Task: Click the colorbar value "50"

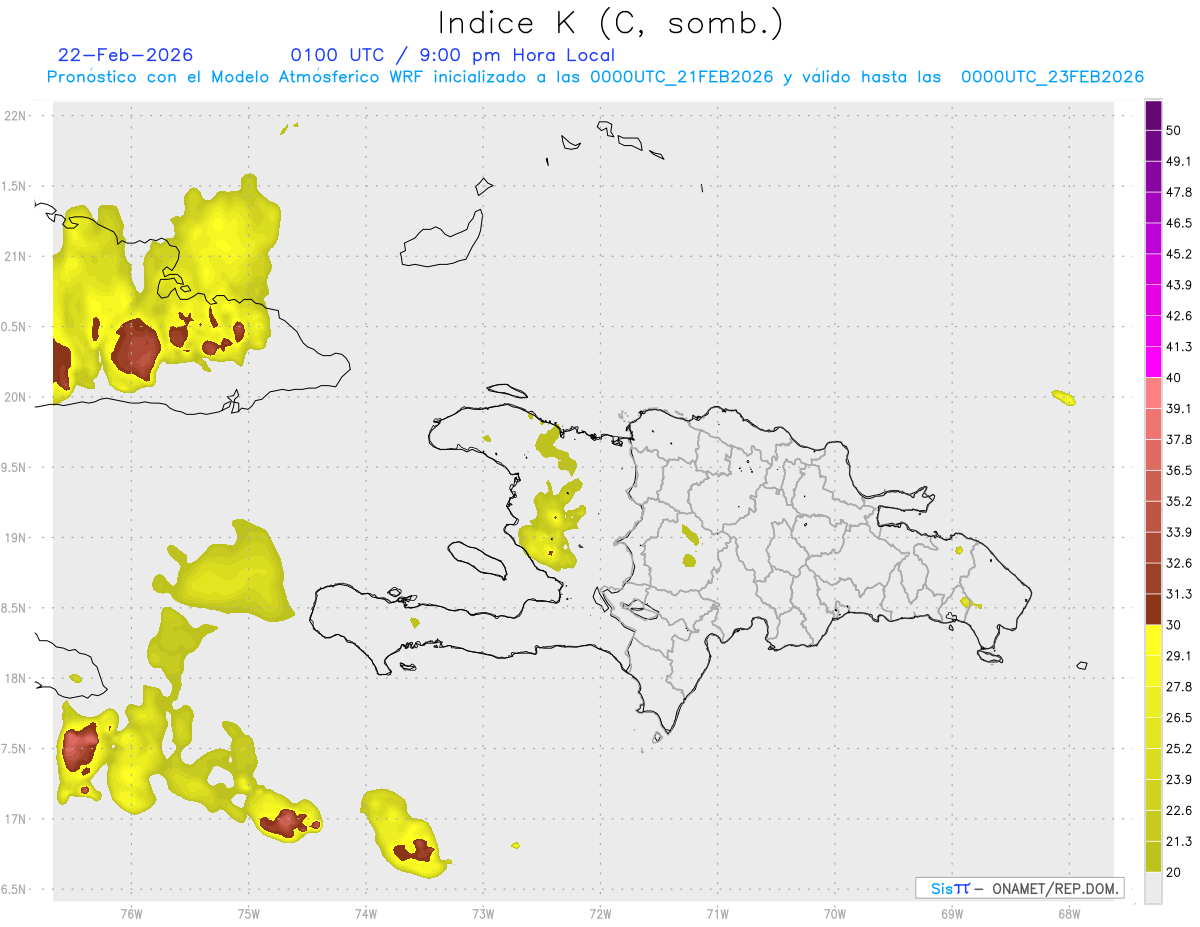Action: point(1173,131)
